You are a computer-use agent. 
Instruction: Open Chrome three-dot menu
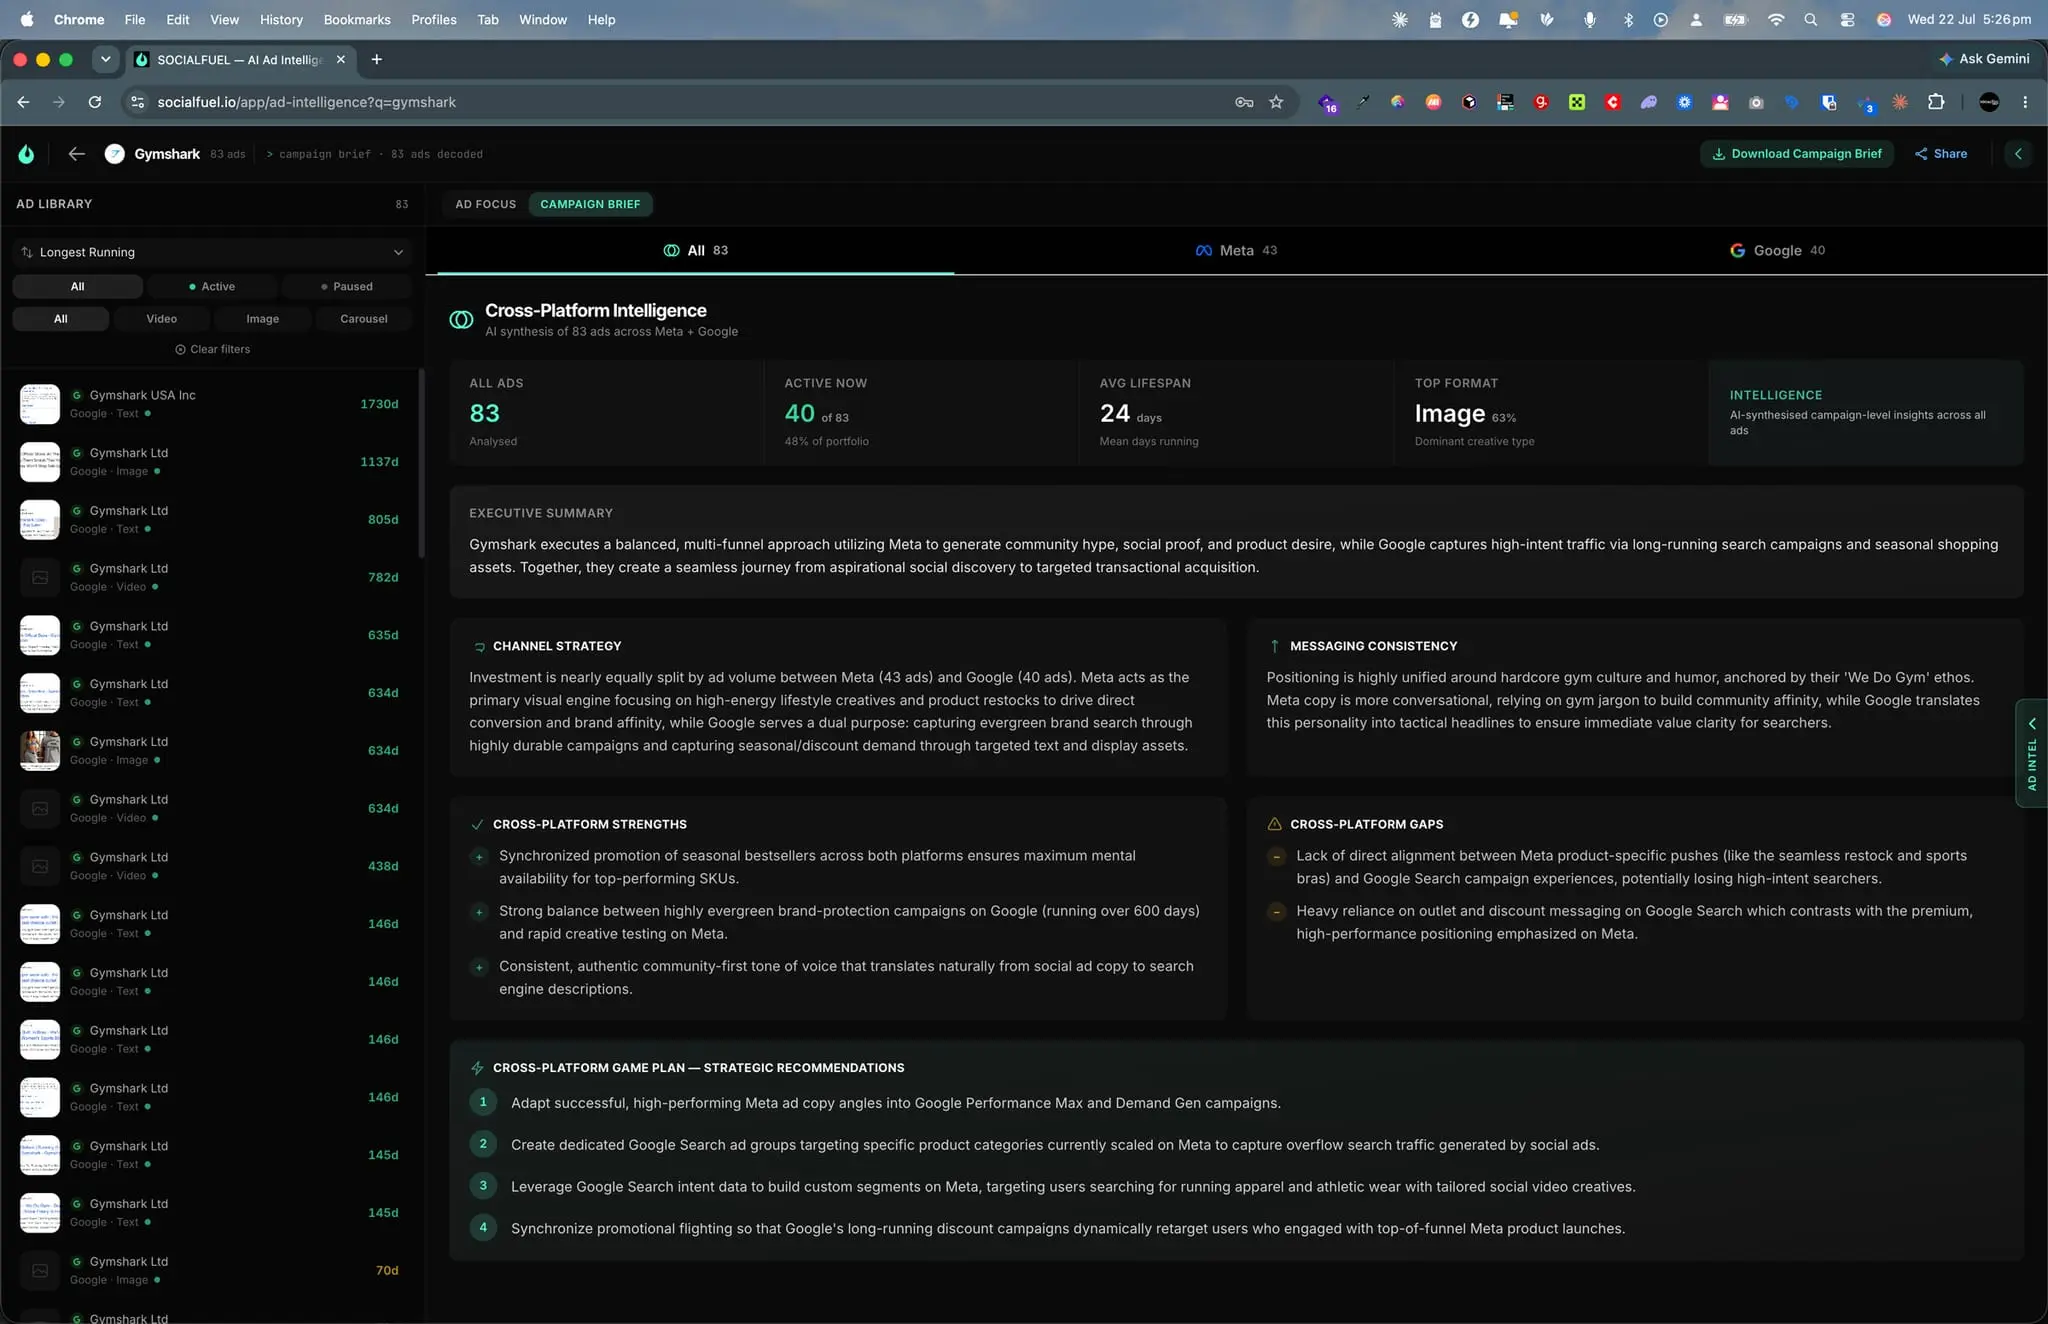click(2025, 102)
